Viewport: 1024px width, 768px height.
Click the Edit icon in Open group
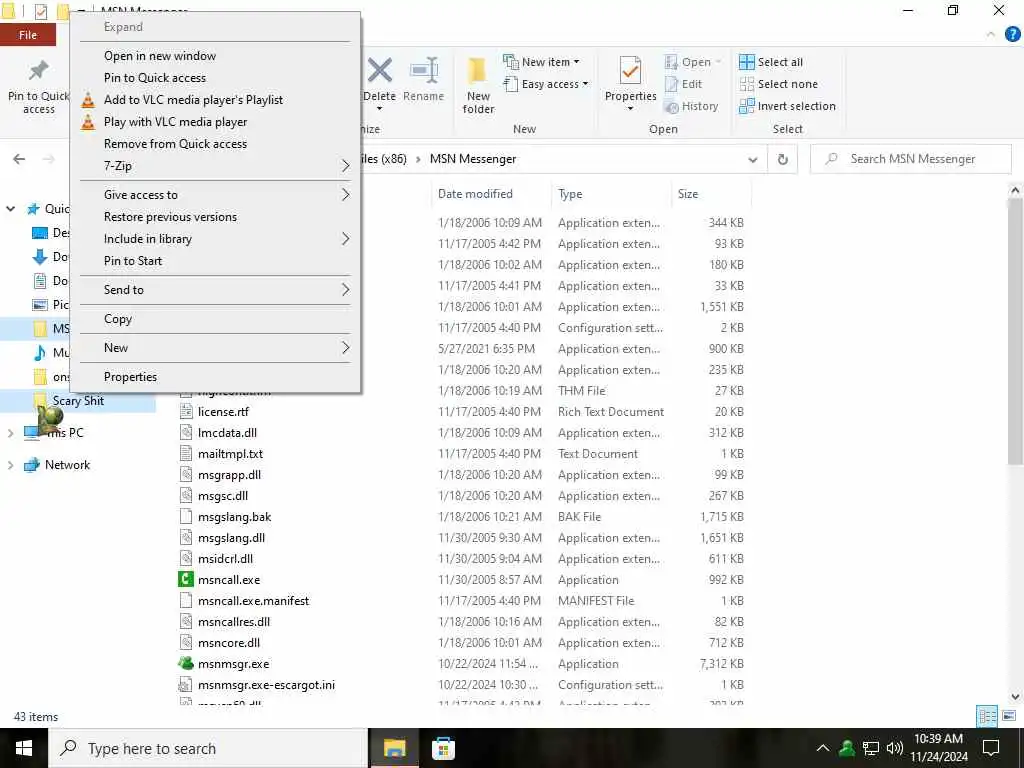(x=671, y=84)
